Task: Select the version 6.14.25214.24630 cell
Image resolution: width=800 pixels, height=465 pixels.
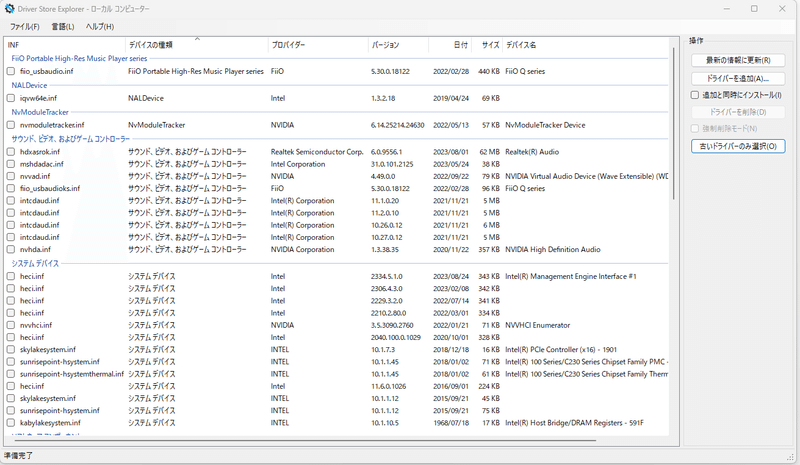Action: pos(397,125)
